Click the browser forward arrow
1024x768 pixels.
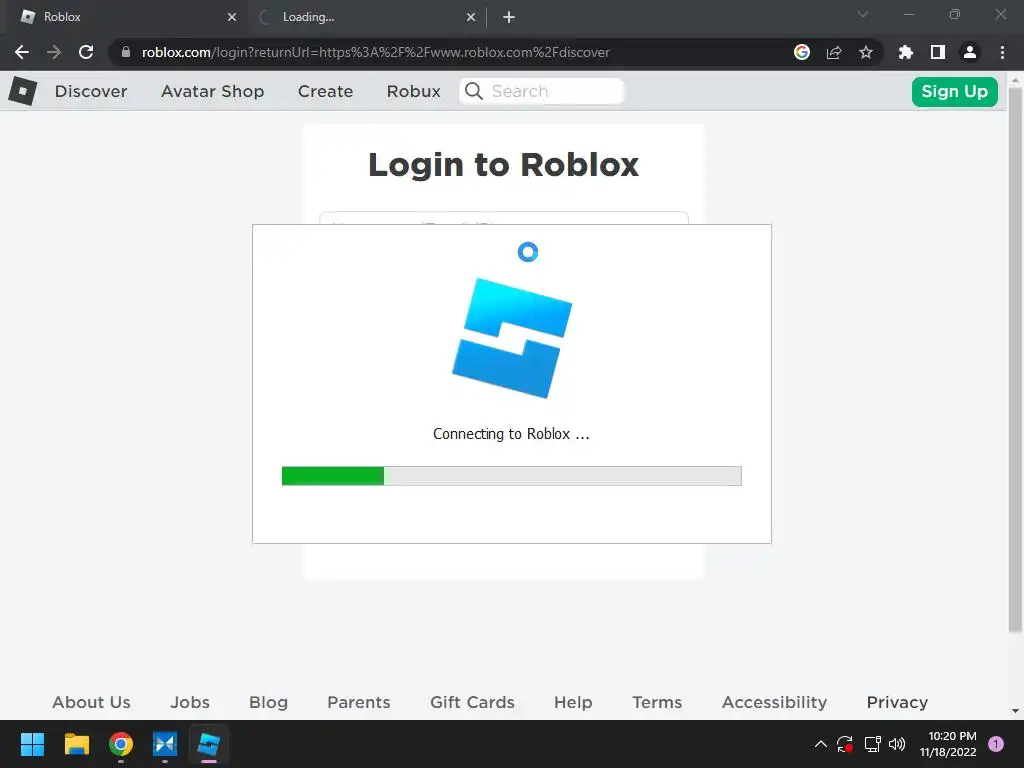tap(54, 52)
